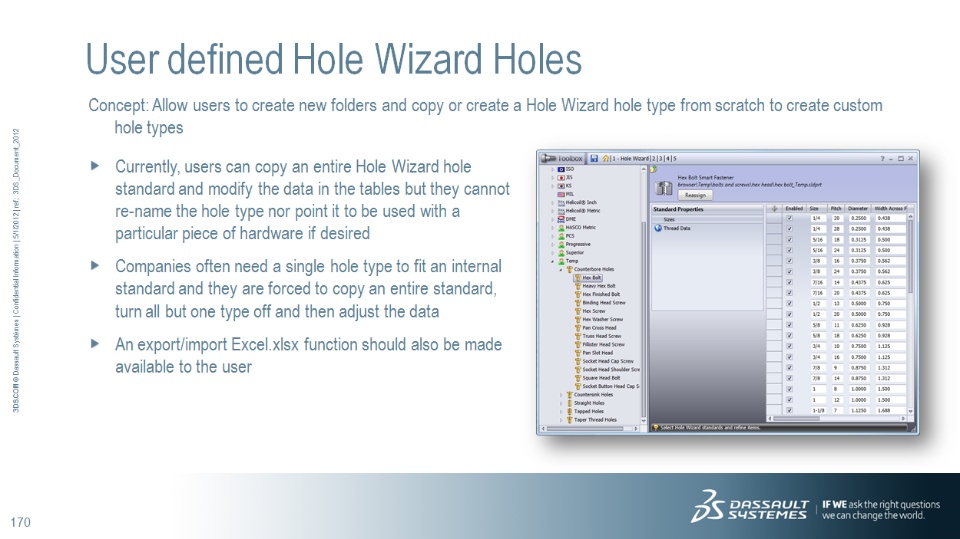Image resolution: width=960 pixels, height=539 pixels.
Task: Click the Truss Head Screw hole icon
Action: (578, 336)
